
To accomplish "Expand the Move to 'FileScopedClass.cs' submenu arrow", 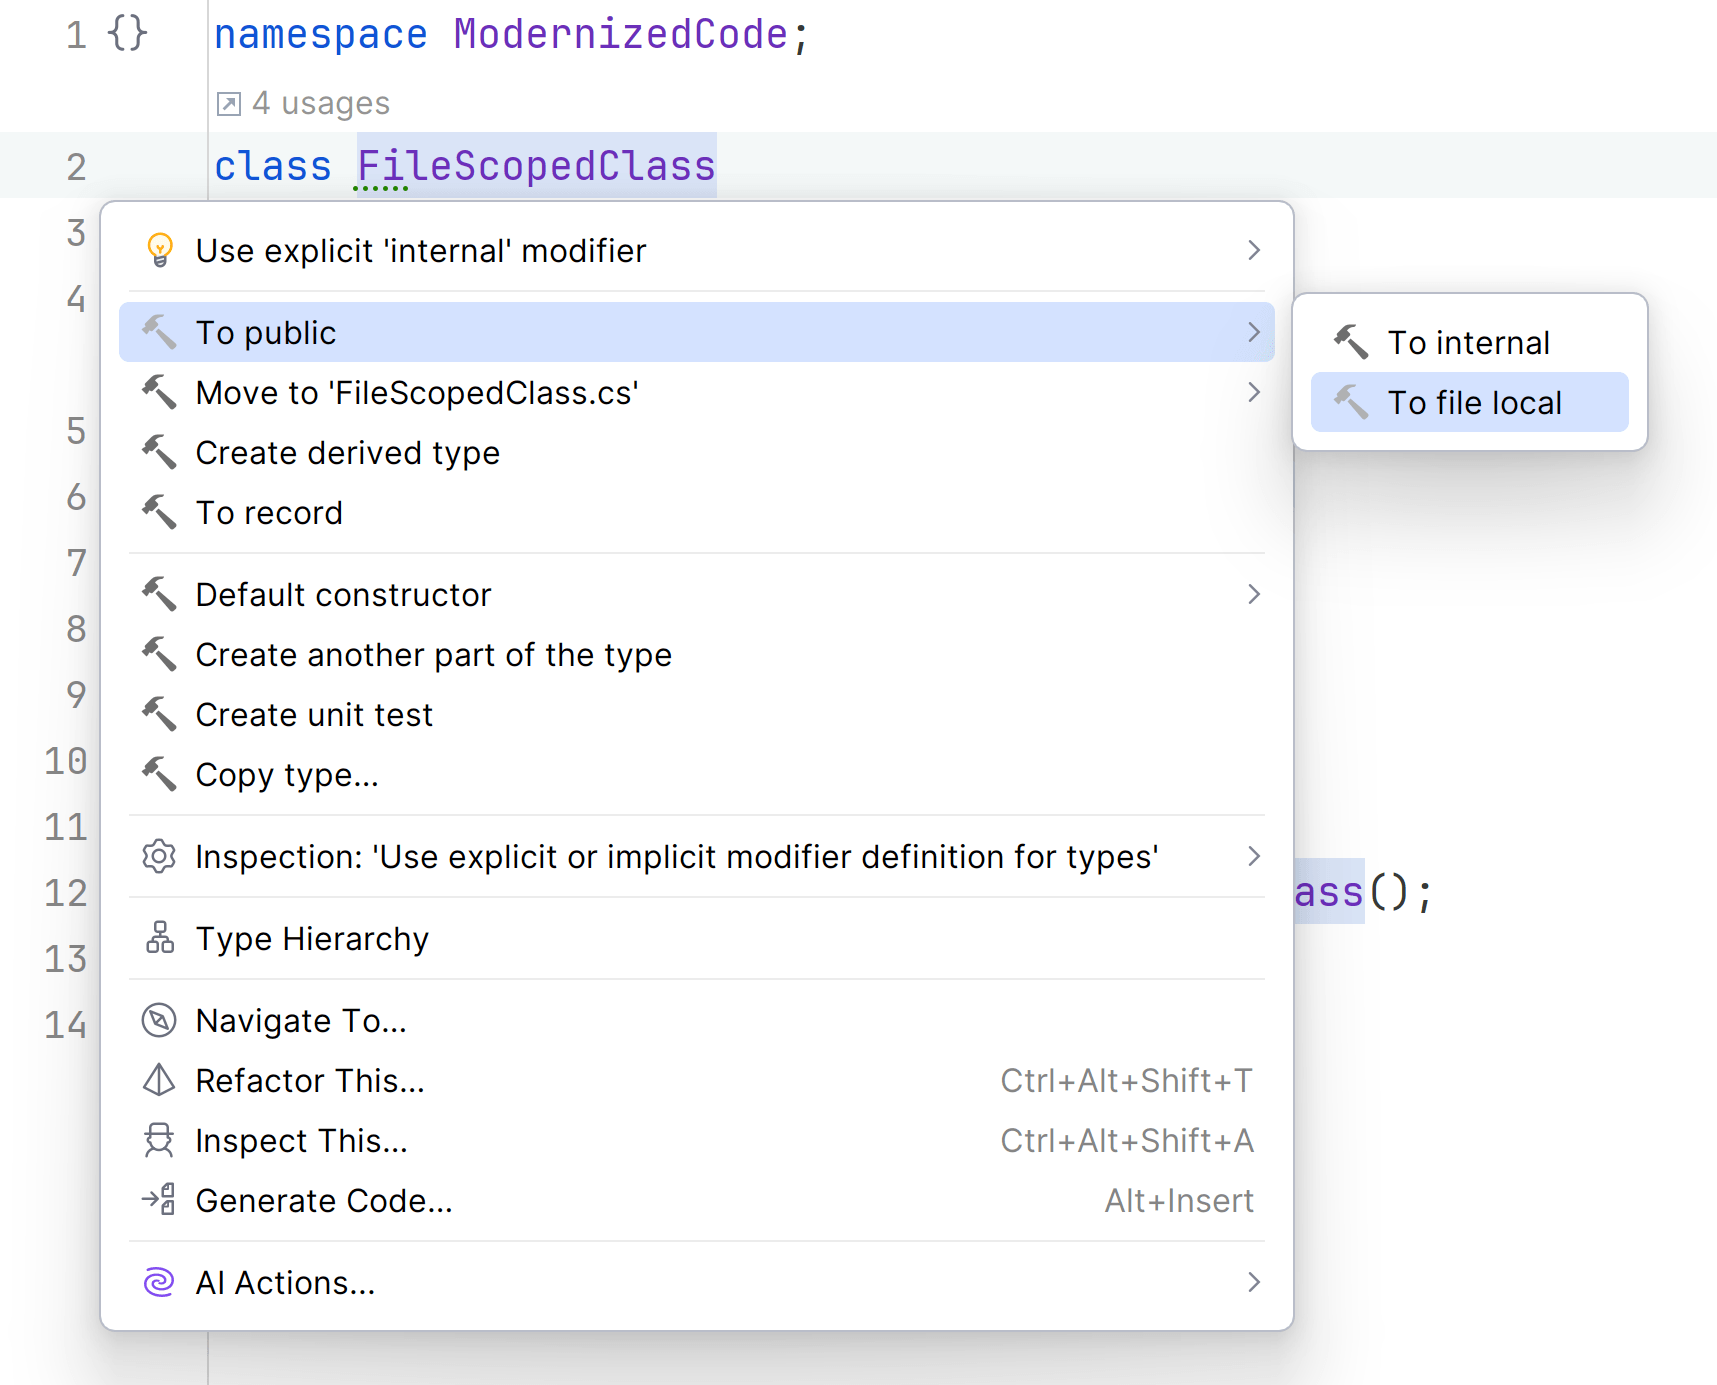I will pos(1253,393).
